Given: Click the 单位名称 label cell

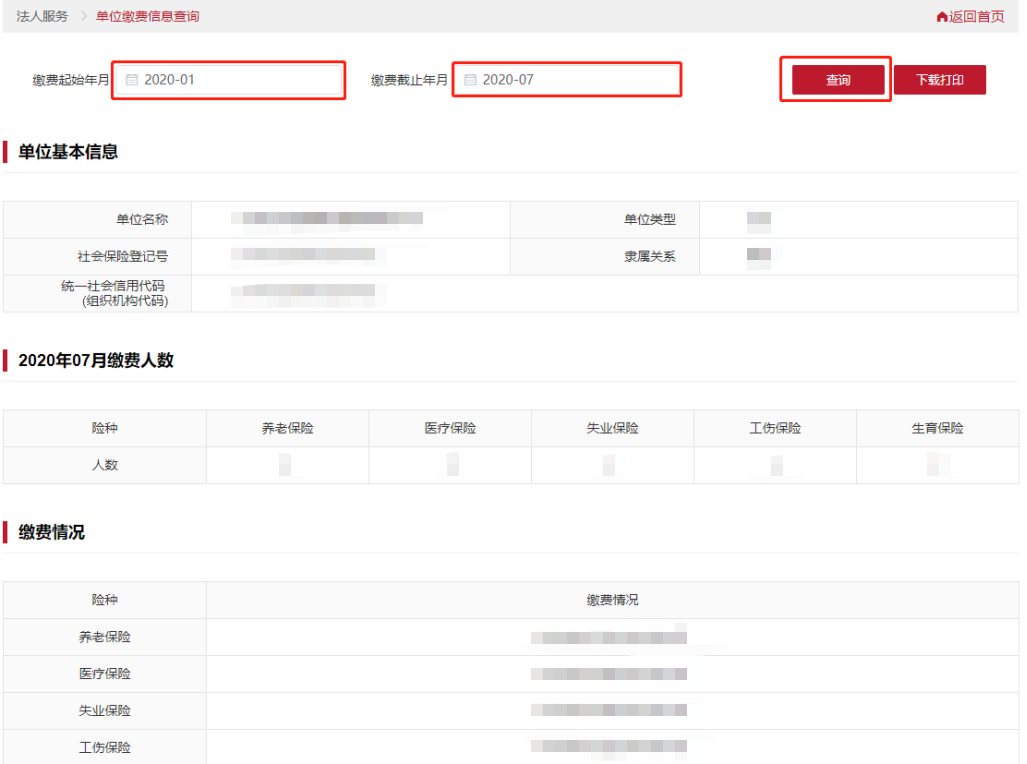Looking at the screenshot, I should point(142,220).
